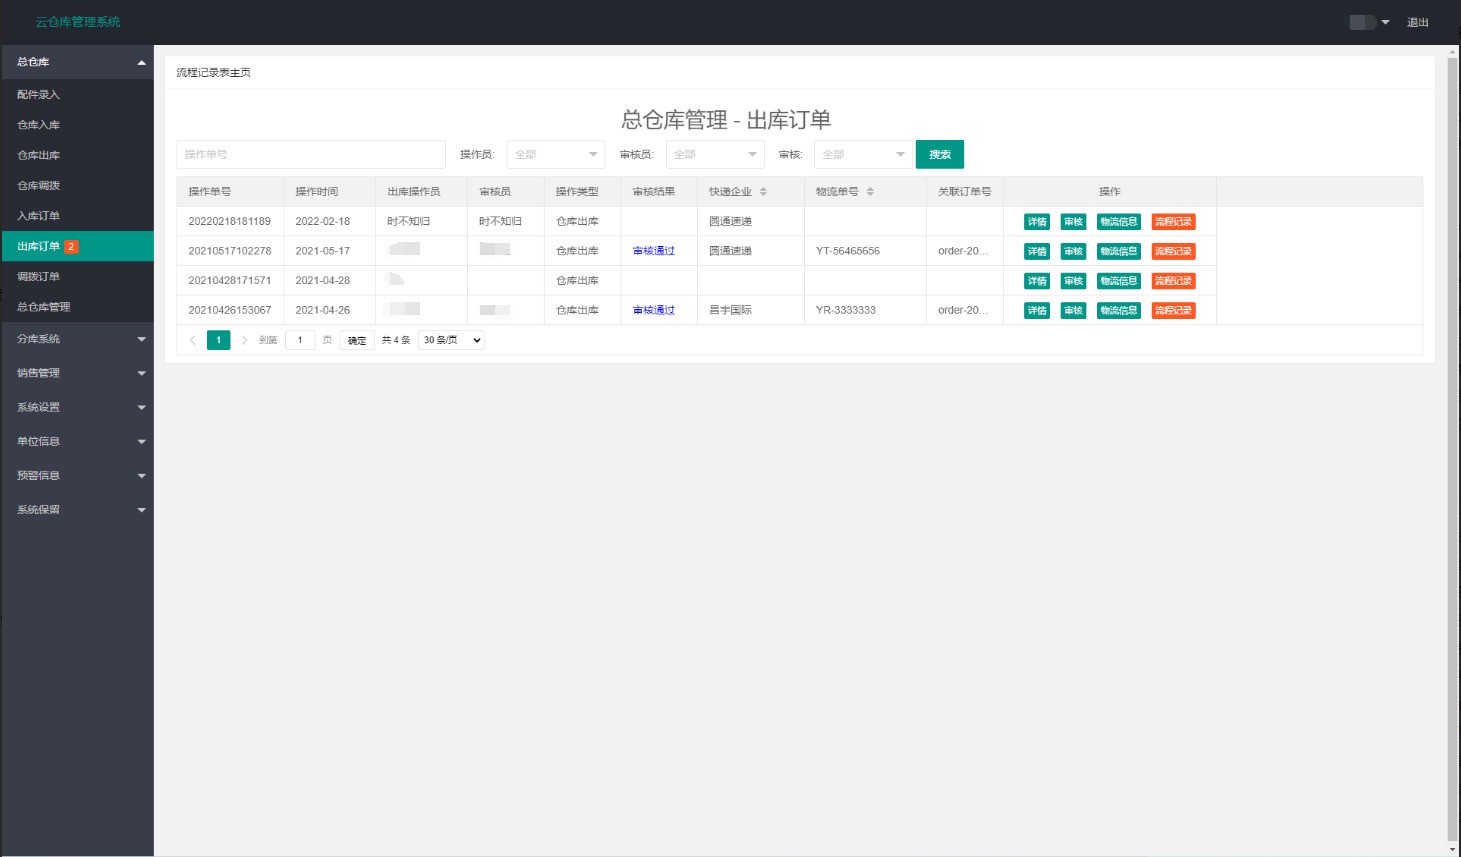Open the 审核员 filter dropdown
Screen dimensions: 1461x857
point(714,155)
